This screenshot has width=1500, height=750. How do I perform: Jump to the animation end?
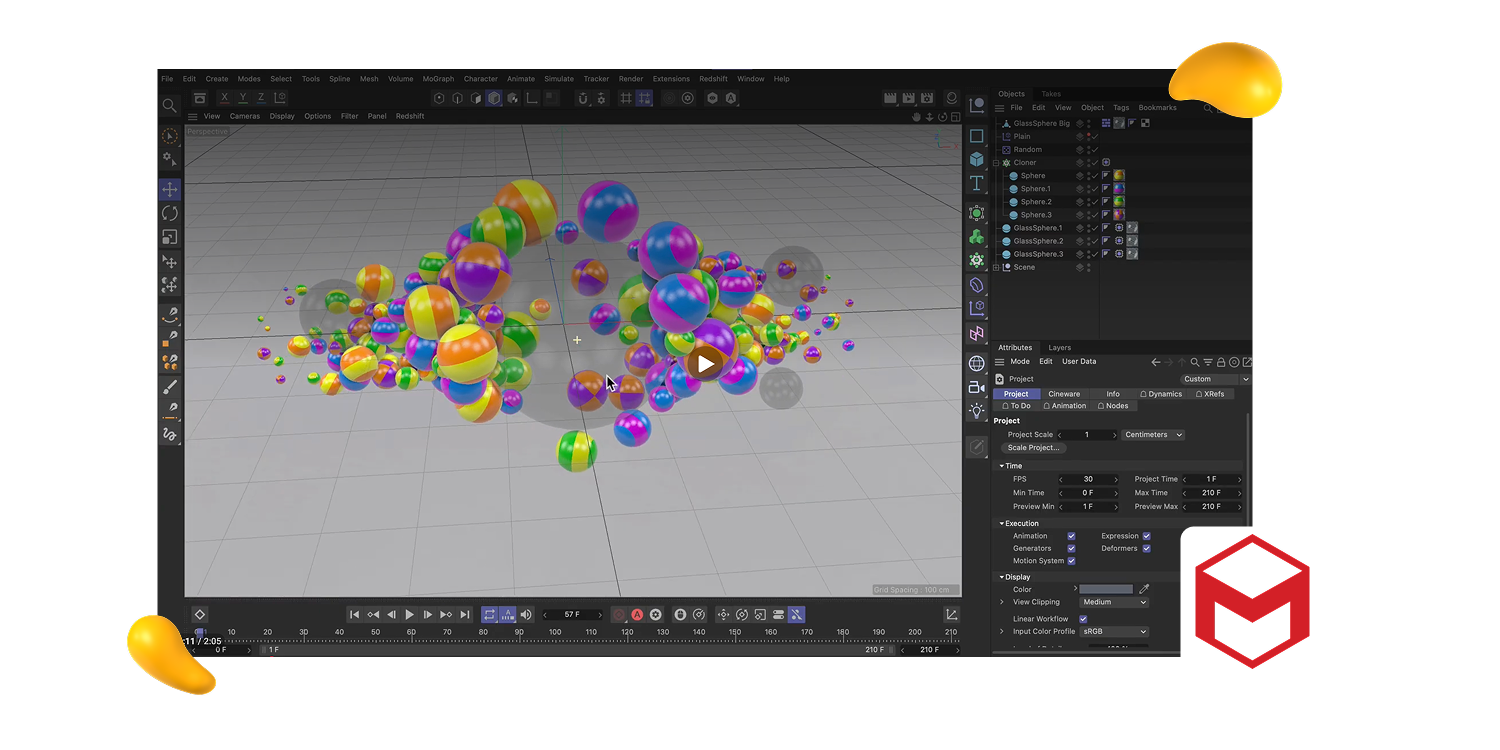465,614
